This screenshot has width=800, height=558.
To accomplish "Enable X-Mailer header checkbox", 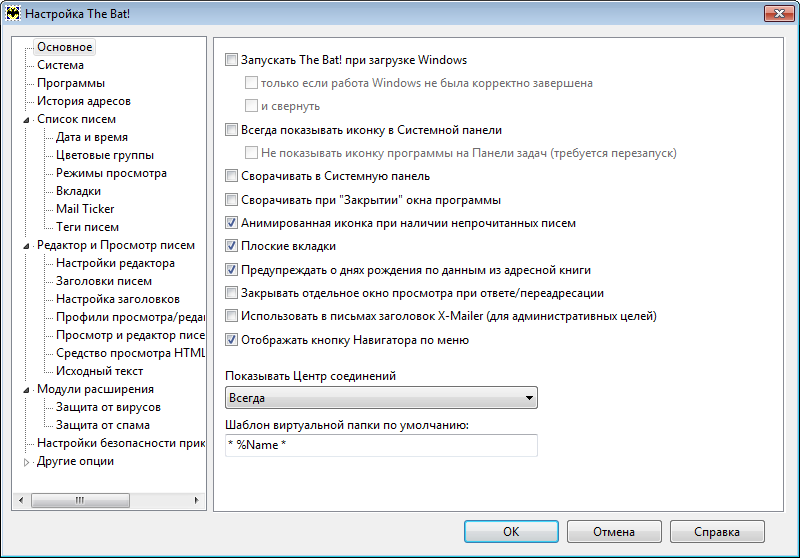I will tap(232, 316).
